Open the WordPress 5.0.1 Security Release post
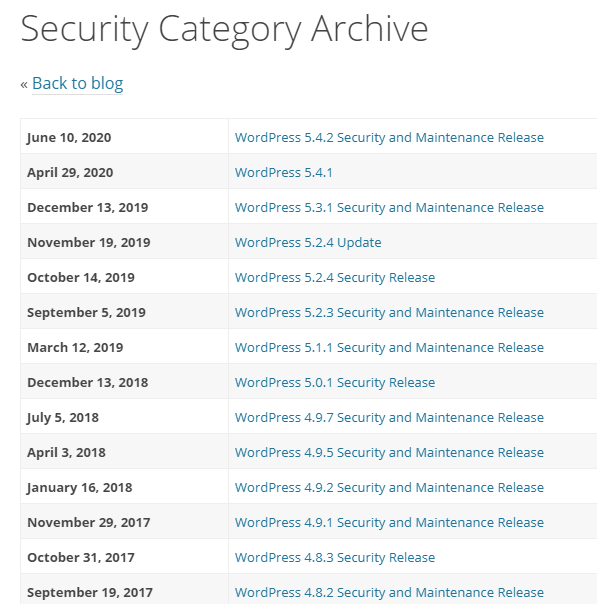The image size is (597, 604). pyautogui.click(x=335, y=383)
